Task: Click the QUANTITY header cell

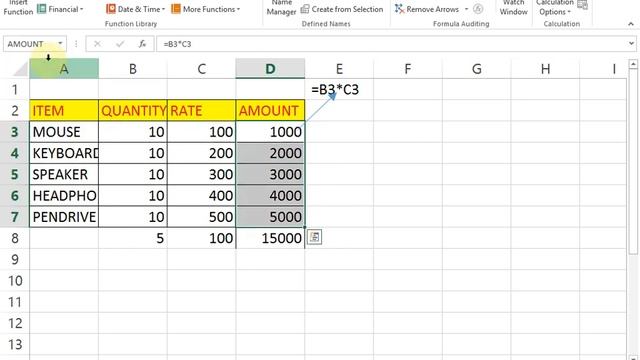Action: (133, 111)
